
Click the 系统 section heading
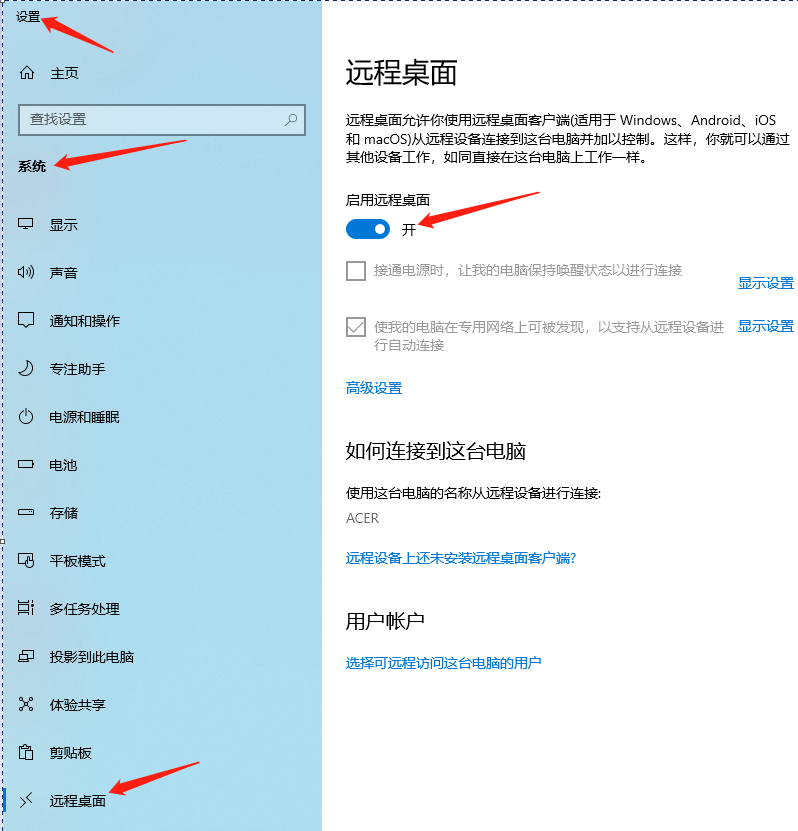coord(32,166)
